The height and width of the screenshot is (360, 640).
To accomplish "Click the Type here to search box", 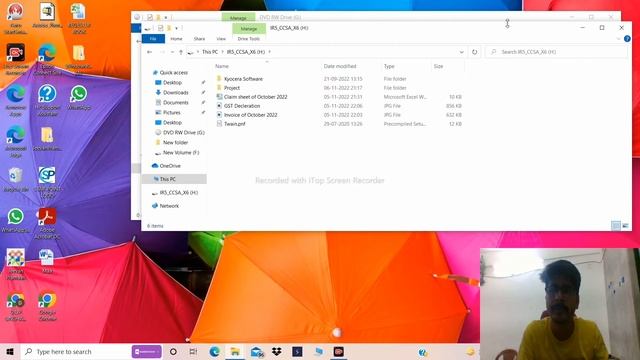I will click(76, 351).
